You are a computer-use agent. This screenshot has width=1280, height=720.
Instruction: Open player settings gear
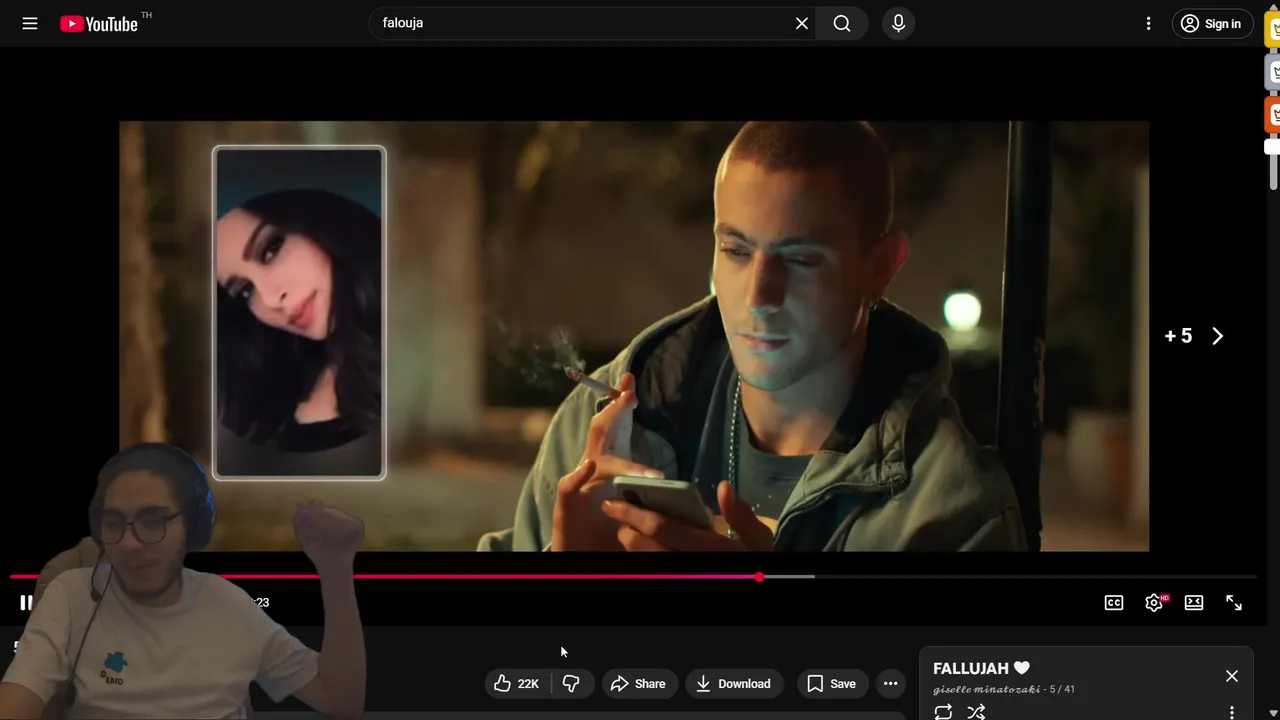pyautogui.click(x=1154, y=602)
